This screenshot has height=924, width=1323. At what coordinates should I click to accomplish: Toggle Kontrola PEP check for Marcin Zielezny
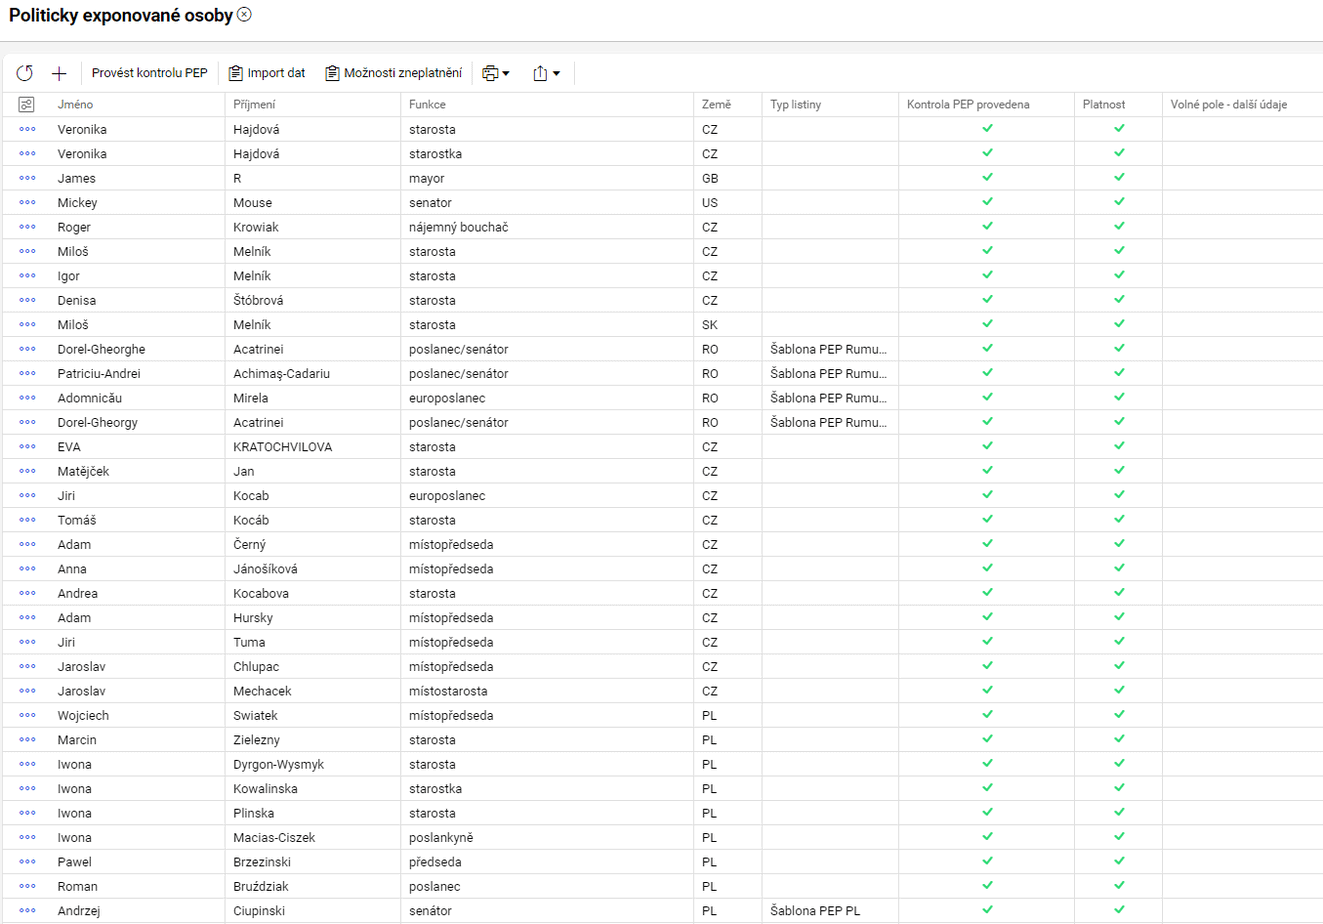coord(987,739)
